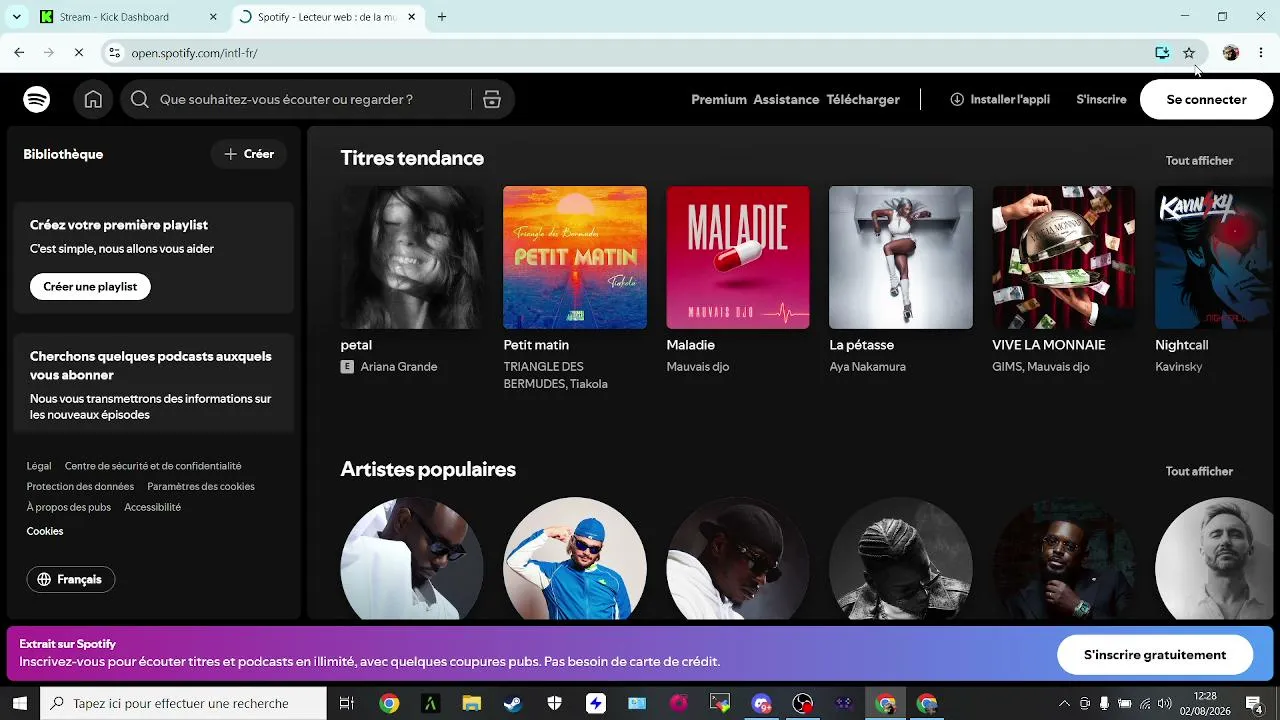The height and width of the screenshot is (720, 1280).
Task: Open La pétasse cover art
Action: 901,257
